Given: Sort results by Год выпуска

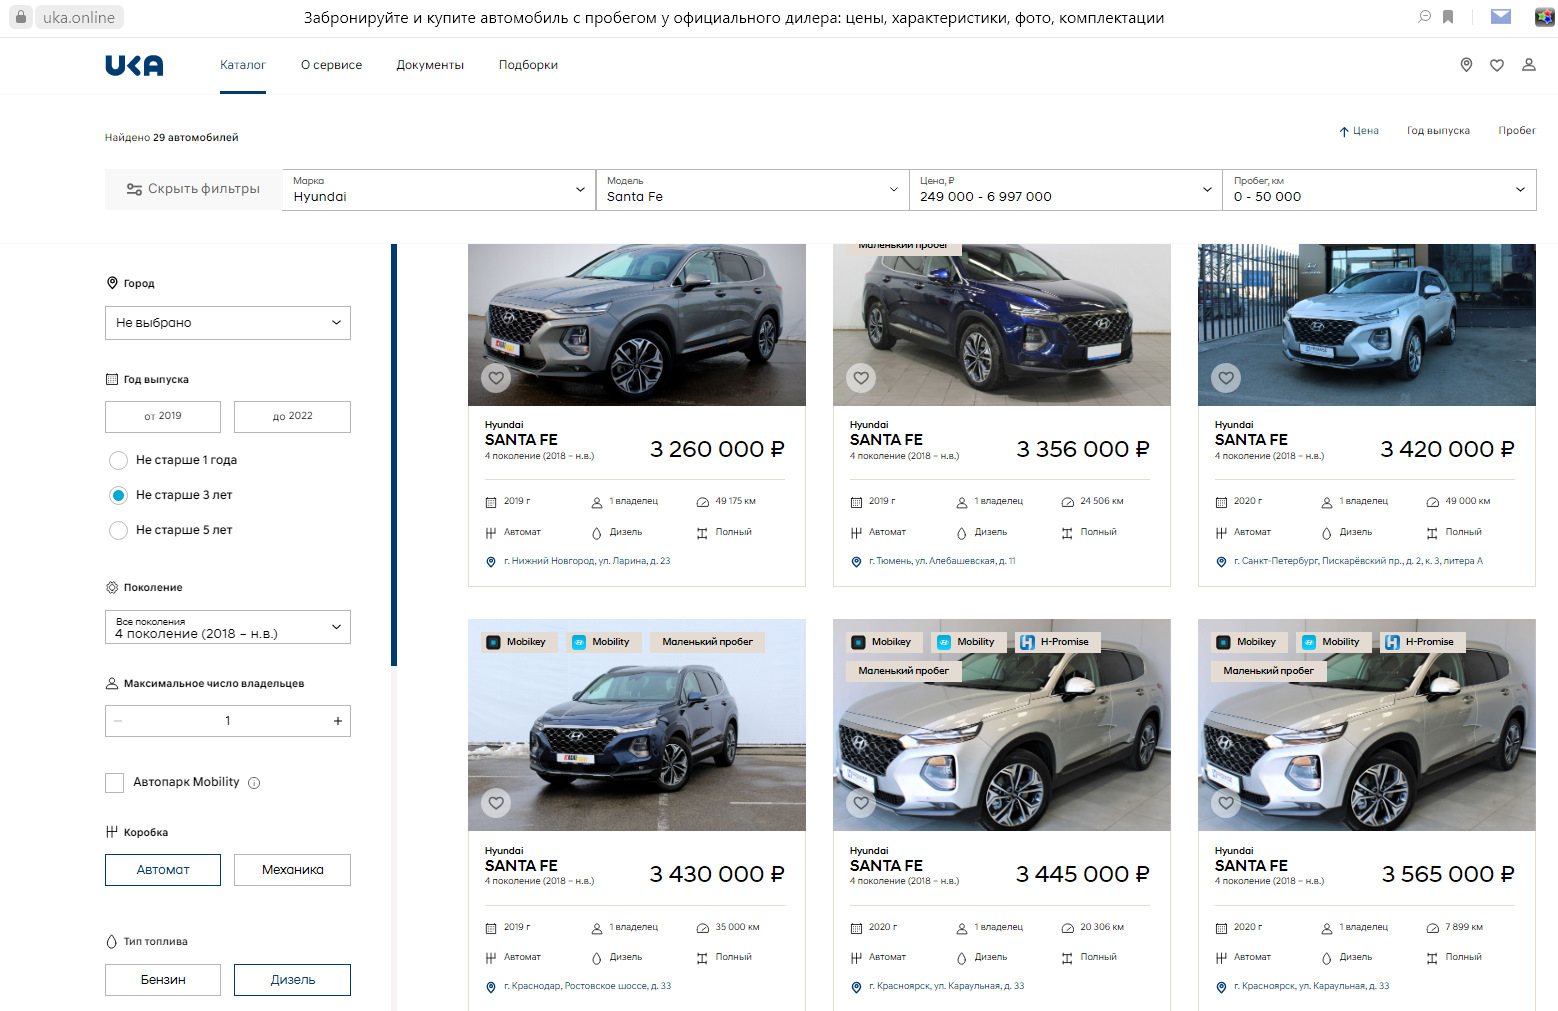Looking at the screenshot, I should 1438,131.
